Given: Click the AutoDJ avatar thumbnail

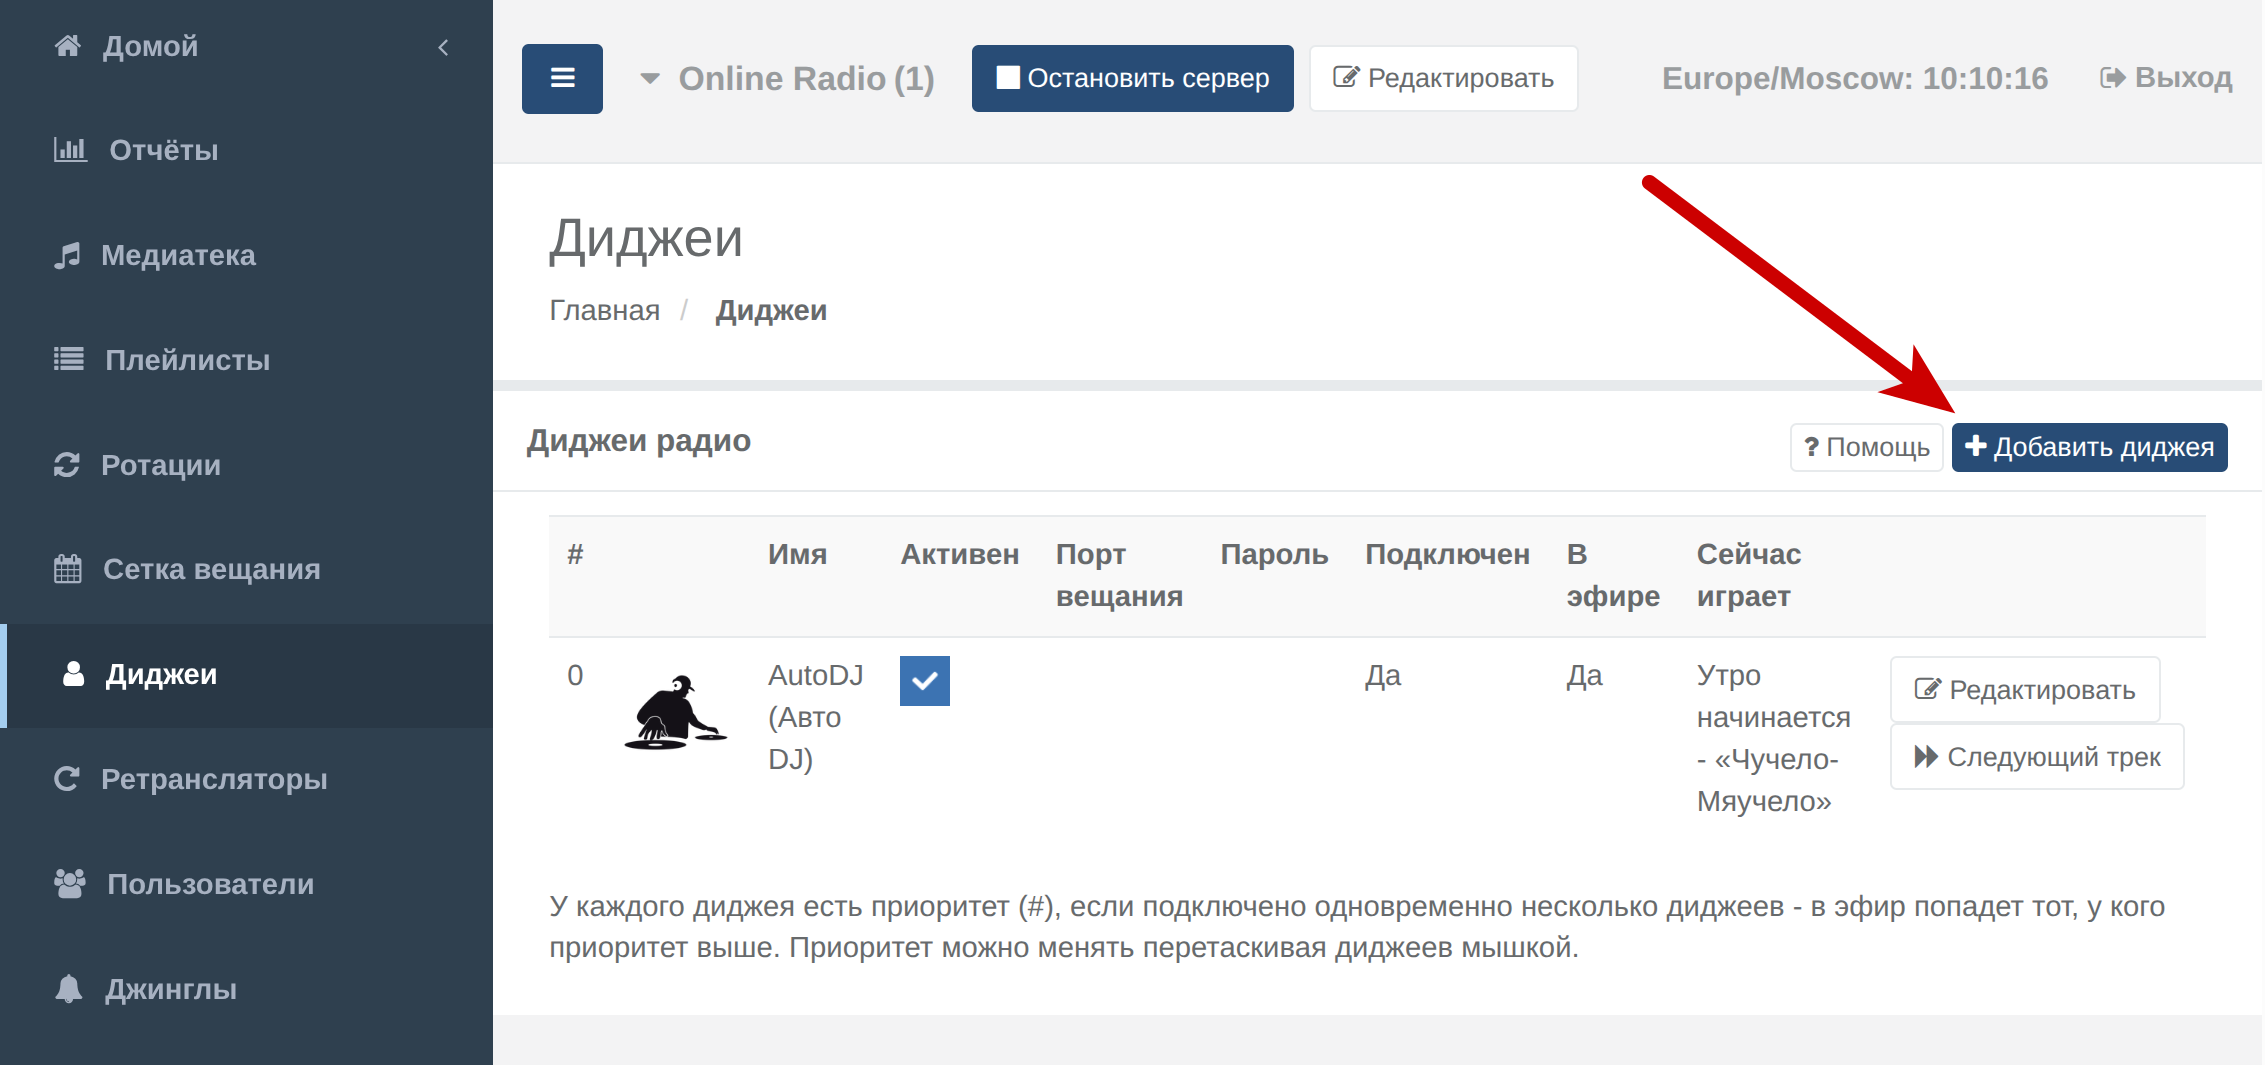Looking at the screenshot, I should 675,713.
